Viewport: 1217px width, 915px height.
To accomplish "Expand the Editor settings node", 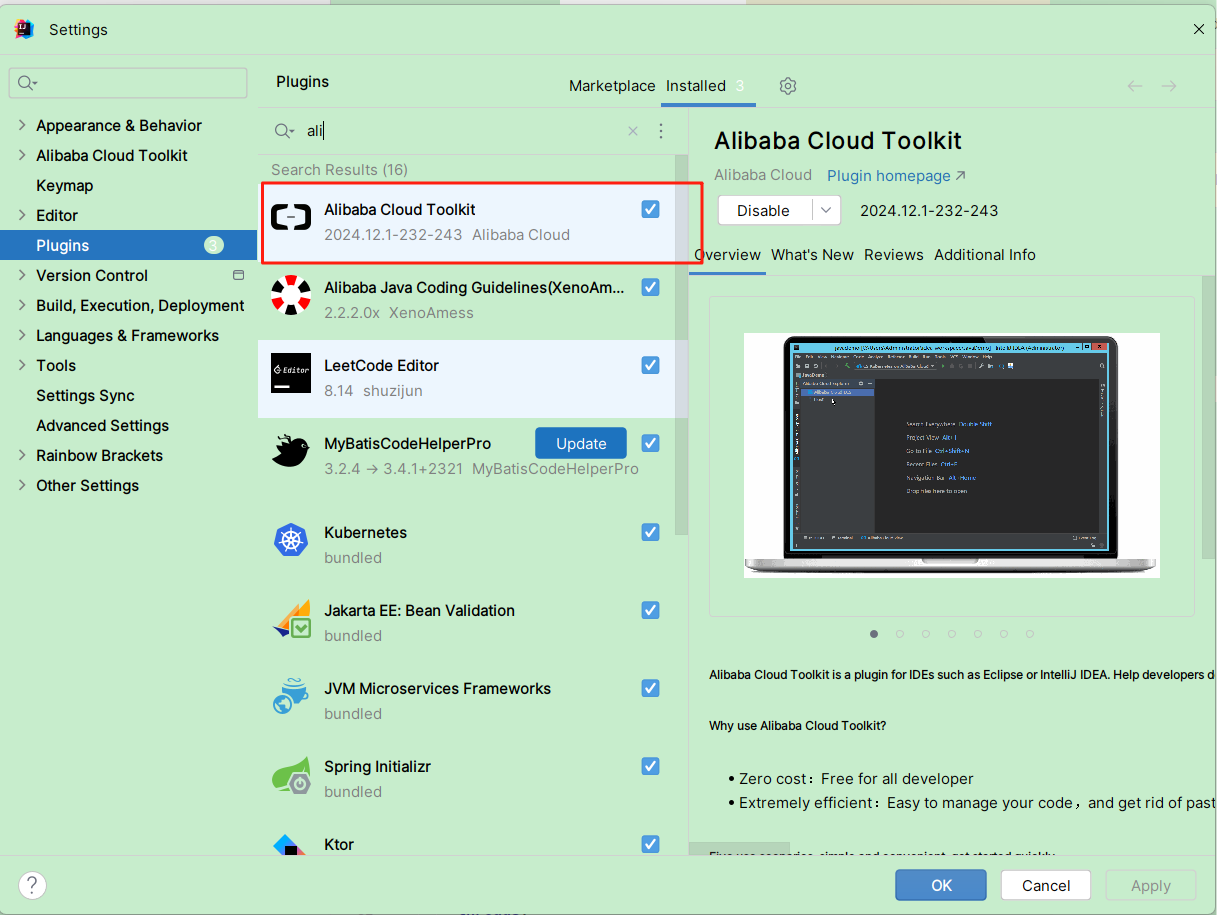I will (x=23, y=215).
